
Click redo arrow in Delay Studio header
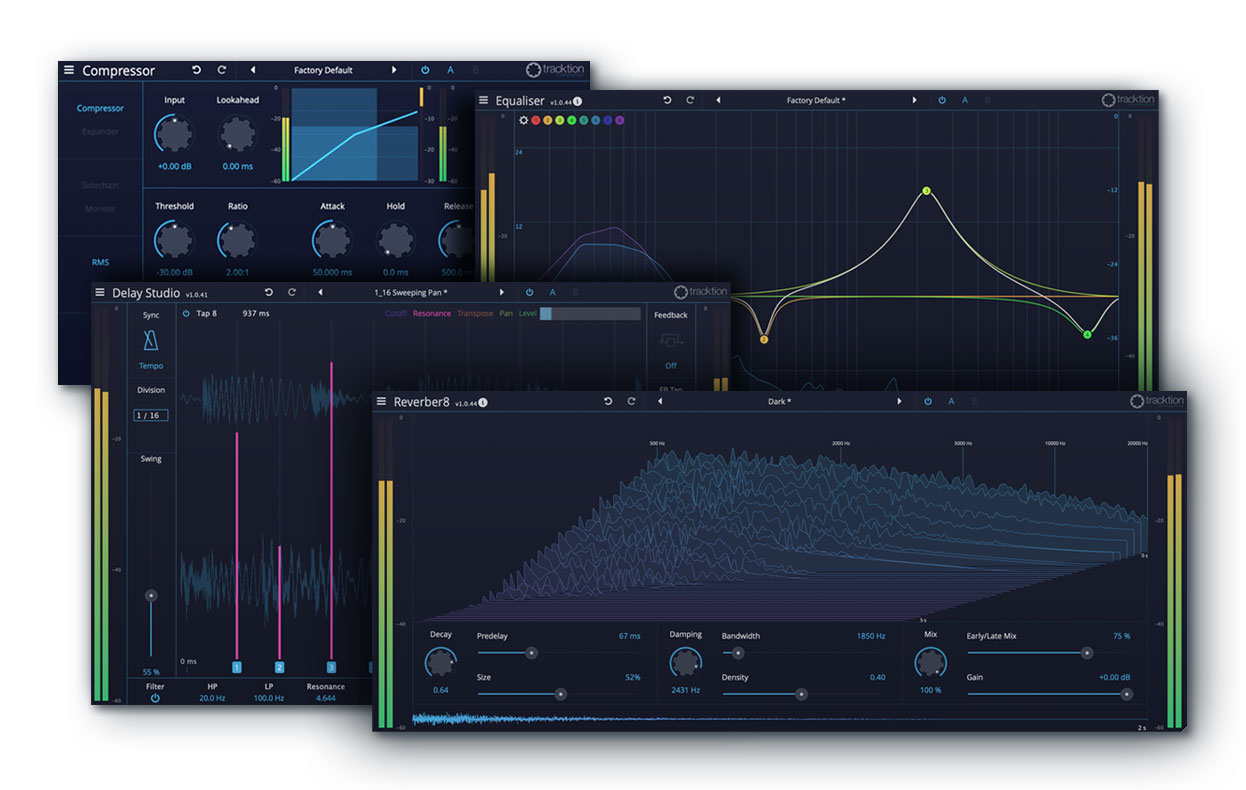coord(292,292)
